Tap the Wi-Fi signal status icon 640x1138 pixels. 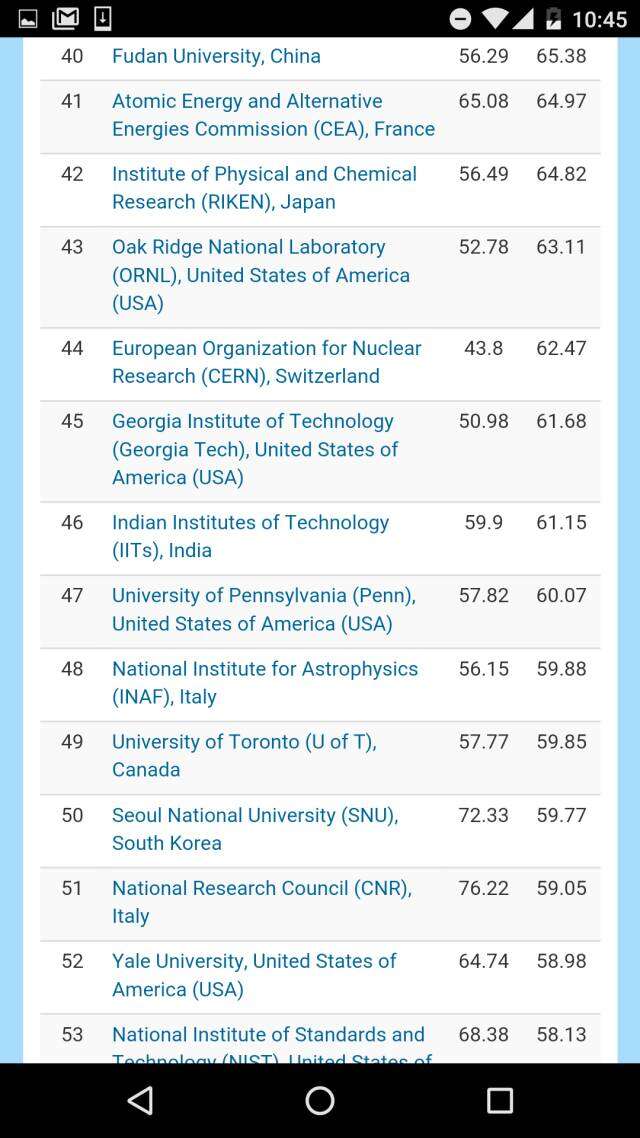tap(494, 19)
